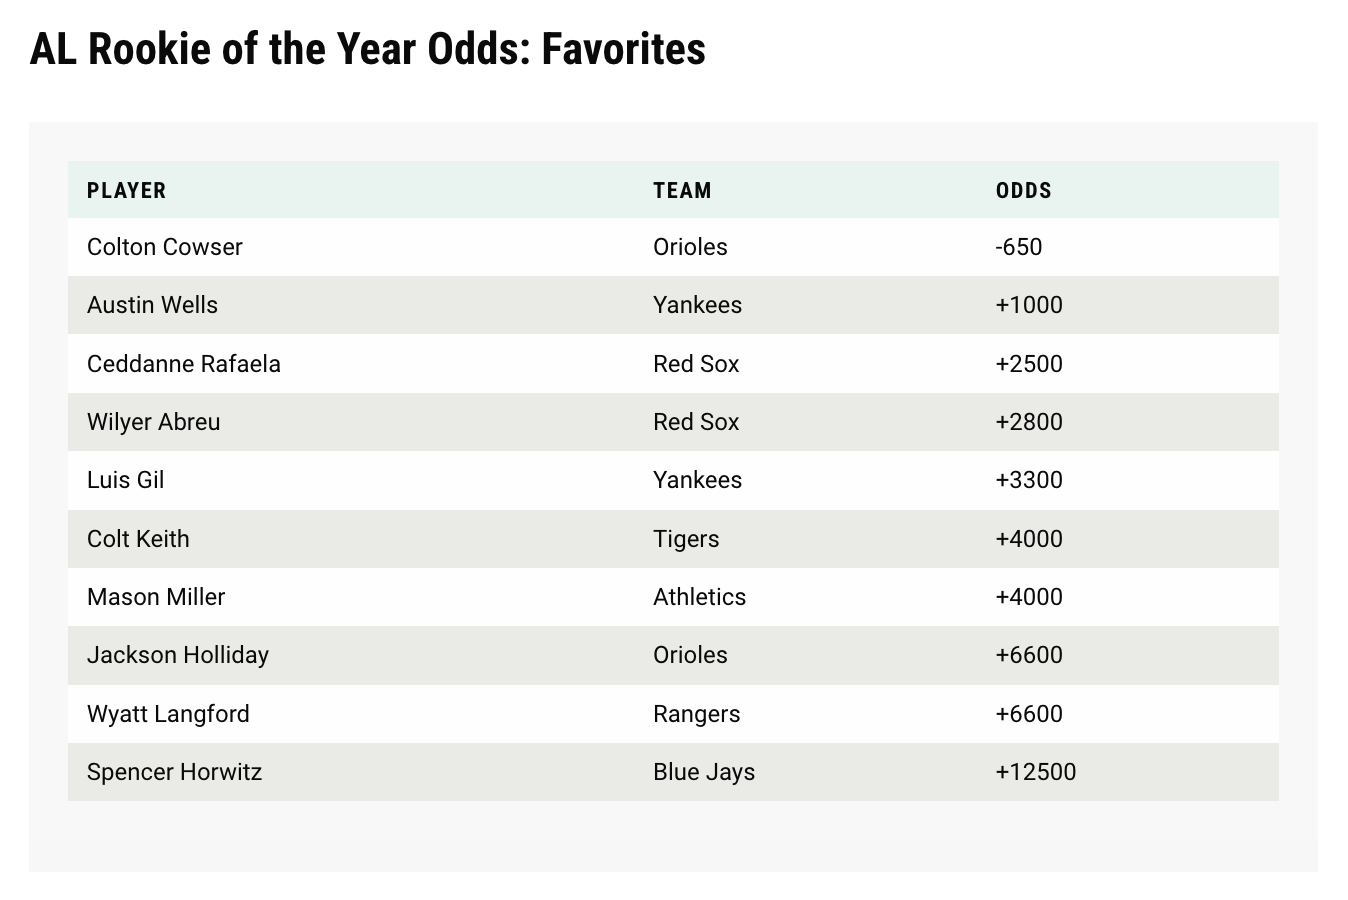The width and height of the screenshot is (1348, 900).
Task: Click the PLAYER column header
Action: tap(127, 190)
